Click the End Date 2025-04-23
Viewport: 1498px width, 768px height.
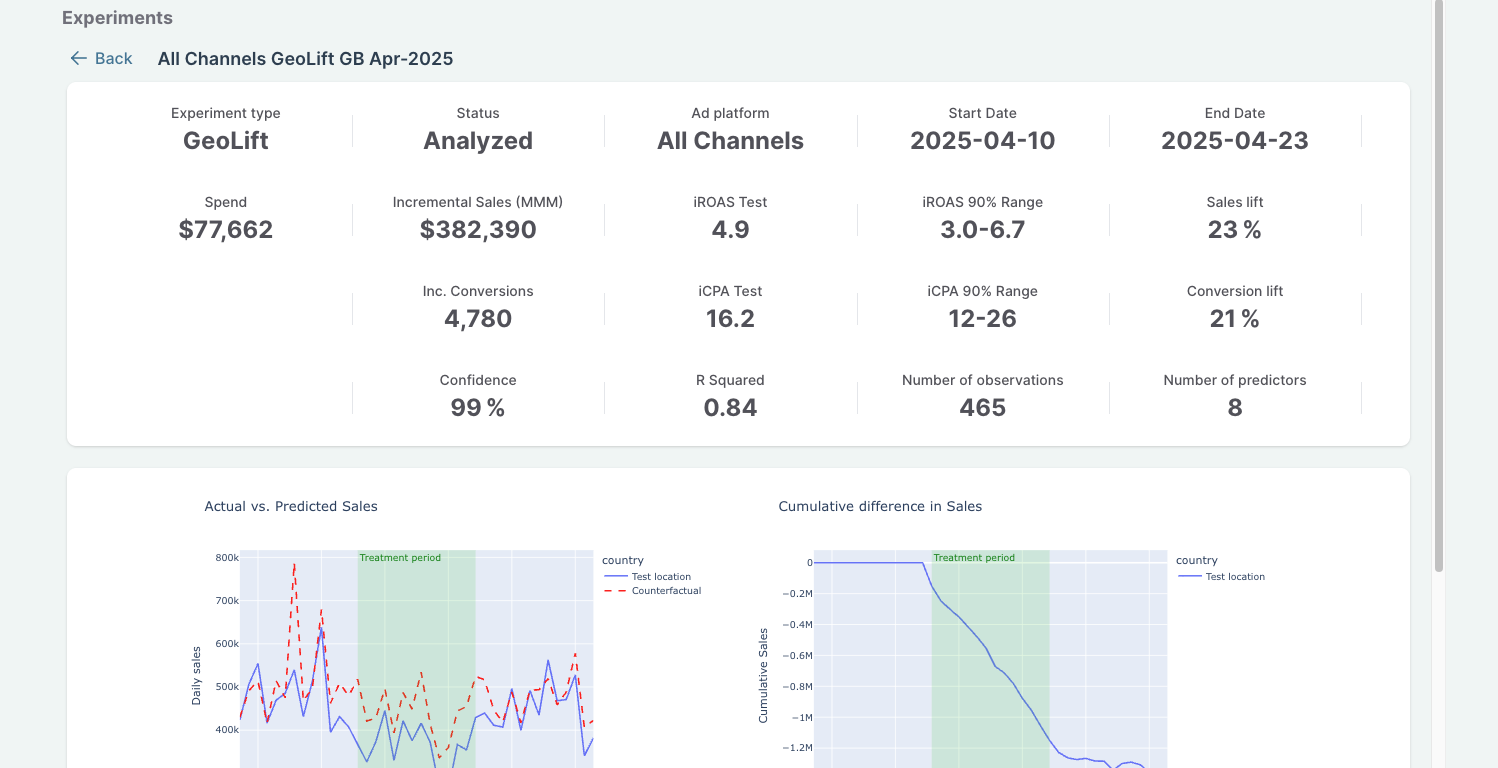click(x=1234, y=141)
